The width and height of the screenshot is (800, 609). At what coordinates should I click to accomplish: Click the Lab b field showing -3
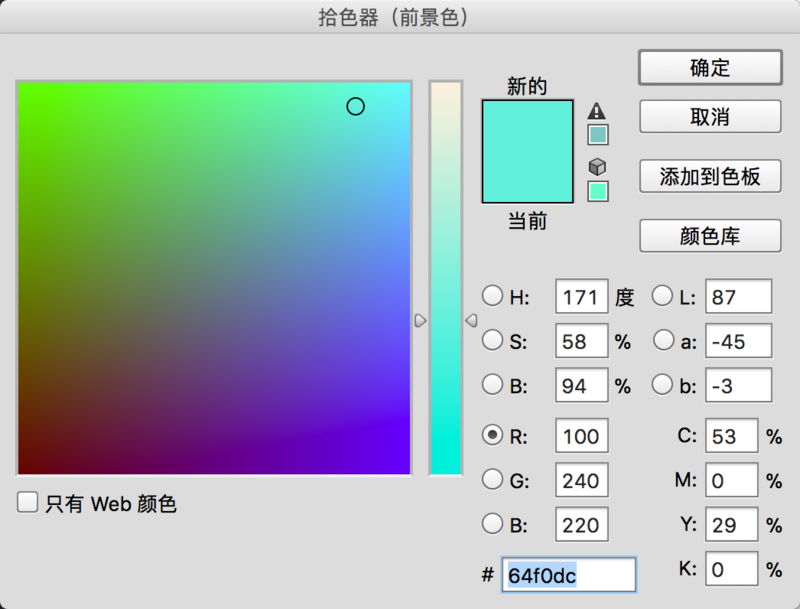[x=738, y=385]
